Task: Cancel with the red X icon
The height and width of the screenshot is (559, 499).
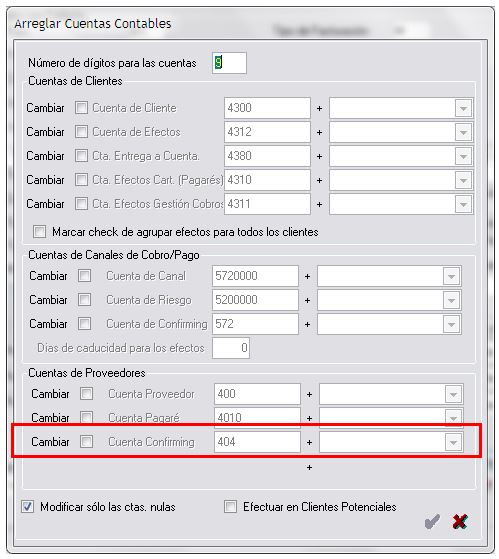Action: [x=460, y=522]
